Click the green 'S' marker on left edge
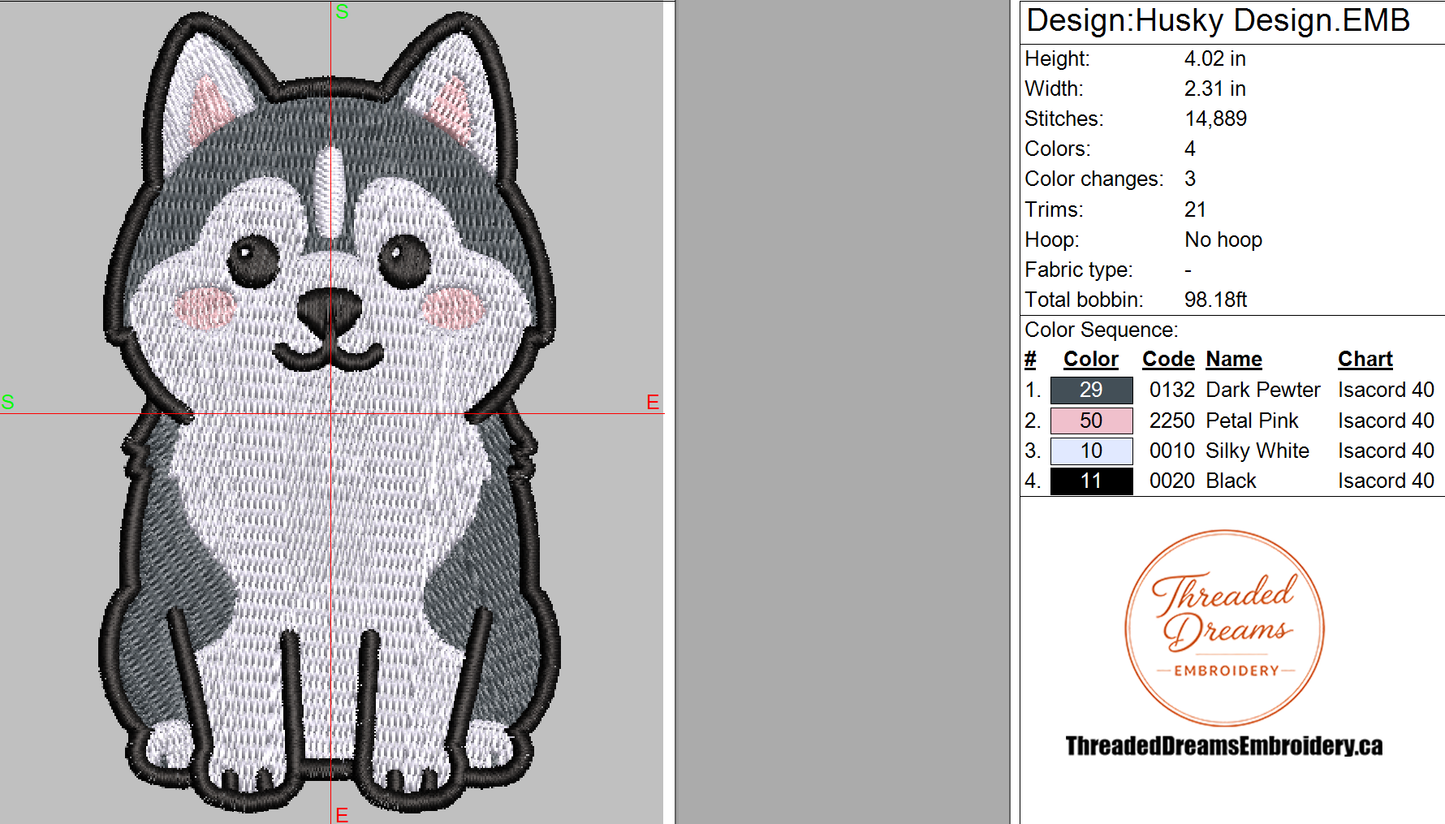1445x824 pixels. [8, 402]
